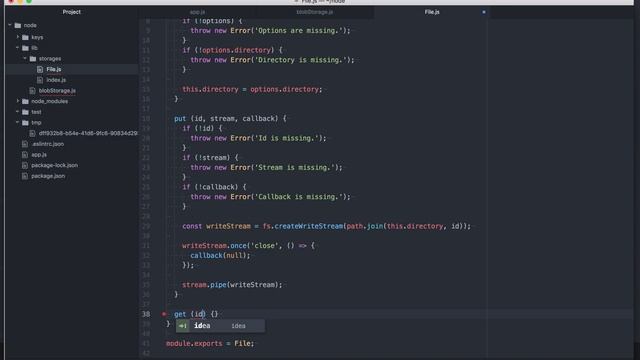Image resolution: width=640 pixels, height=360 pixels.
Task: Click the 'get (id) {}' line in editor
Action: pyautogui.click(x=196, y=314)
